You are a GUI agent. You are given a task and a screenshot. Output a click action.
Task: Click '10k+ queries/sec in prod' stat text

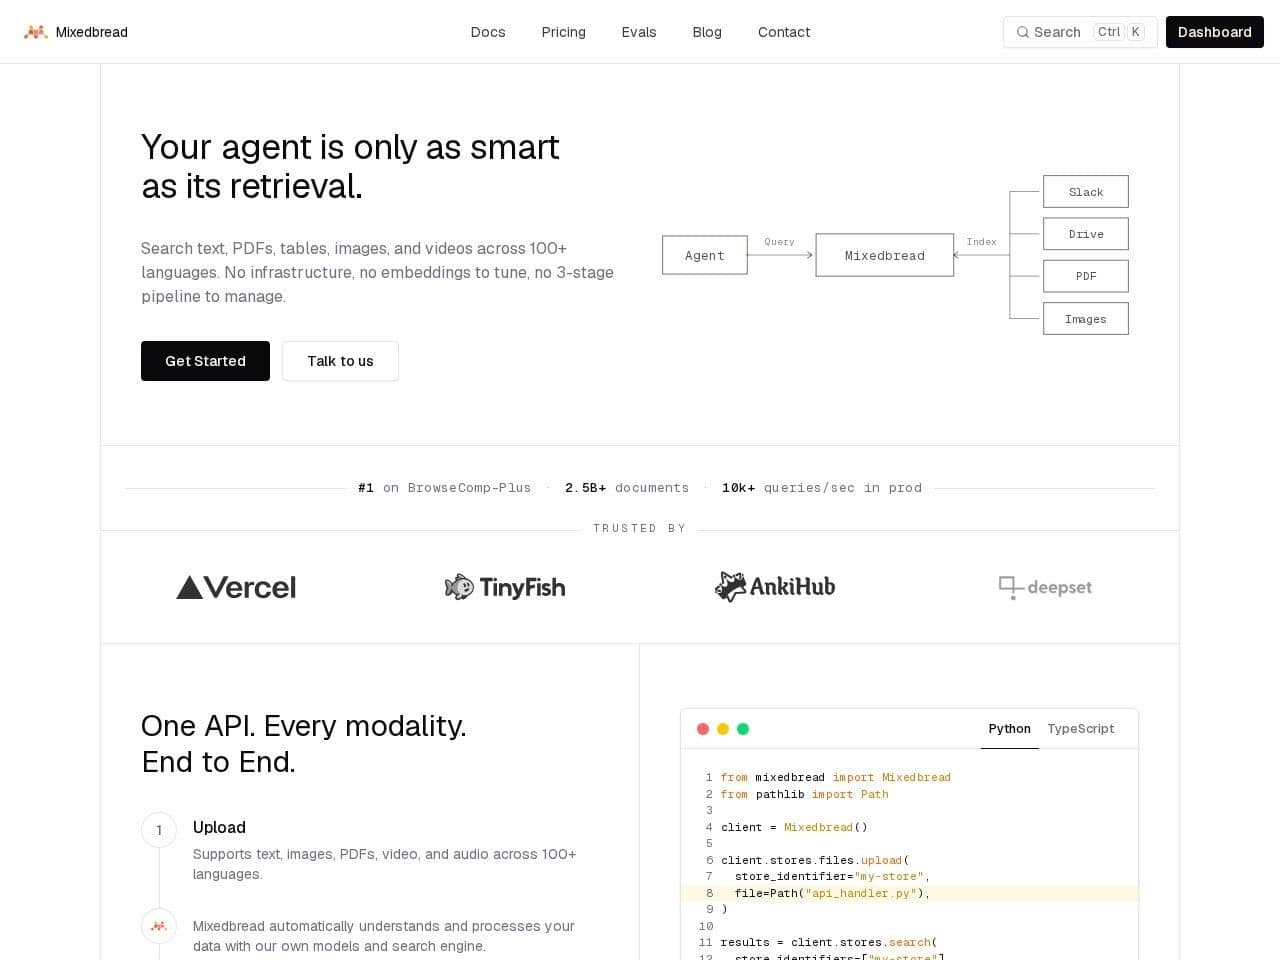[x=822, y=488]
